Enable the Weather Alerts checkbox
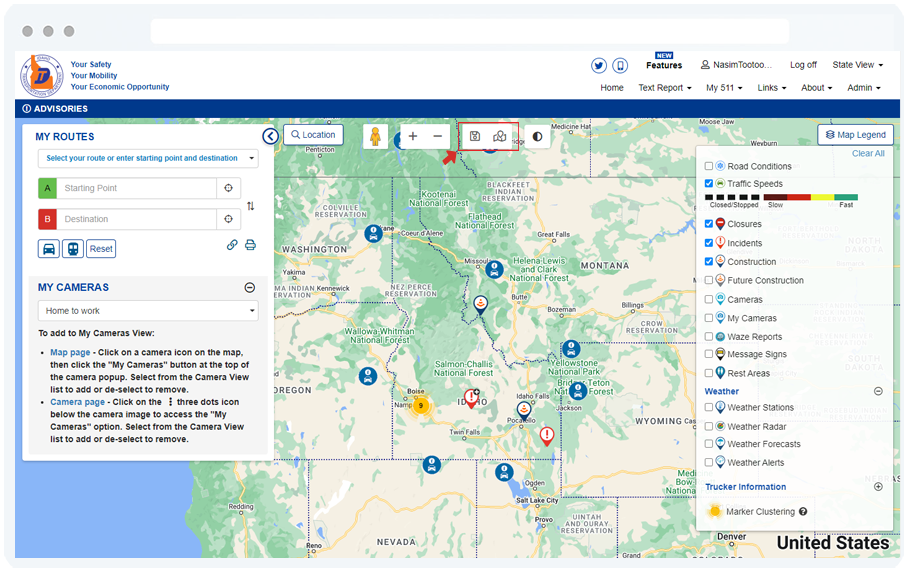 click(709, 462)
